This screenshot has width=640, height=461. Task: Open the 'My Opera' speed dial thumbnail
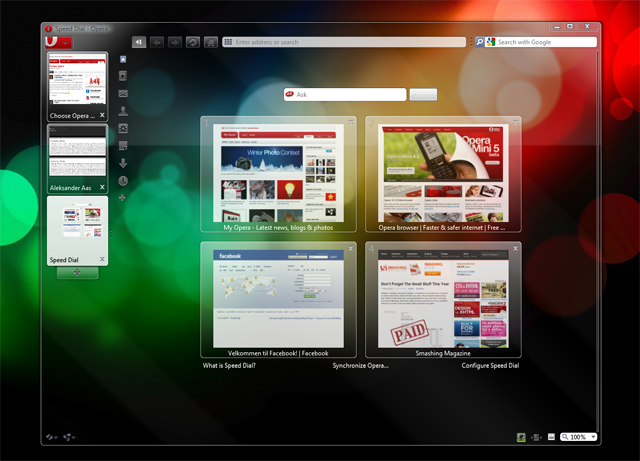point(278,174)
